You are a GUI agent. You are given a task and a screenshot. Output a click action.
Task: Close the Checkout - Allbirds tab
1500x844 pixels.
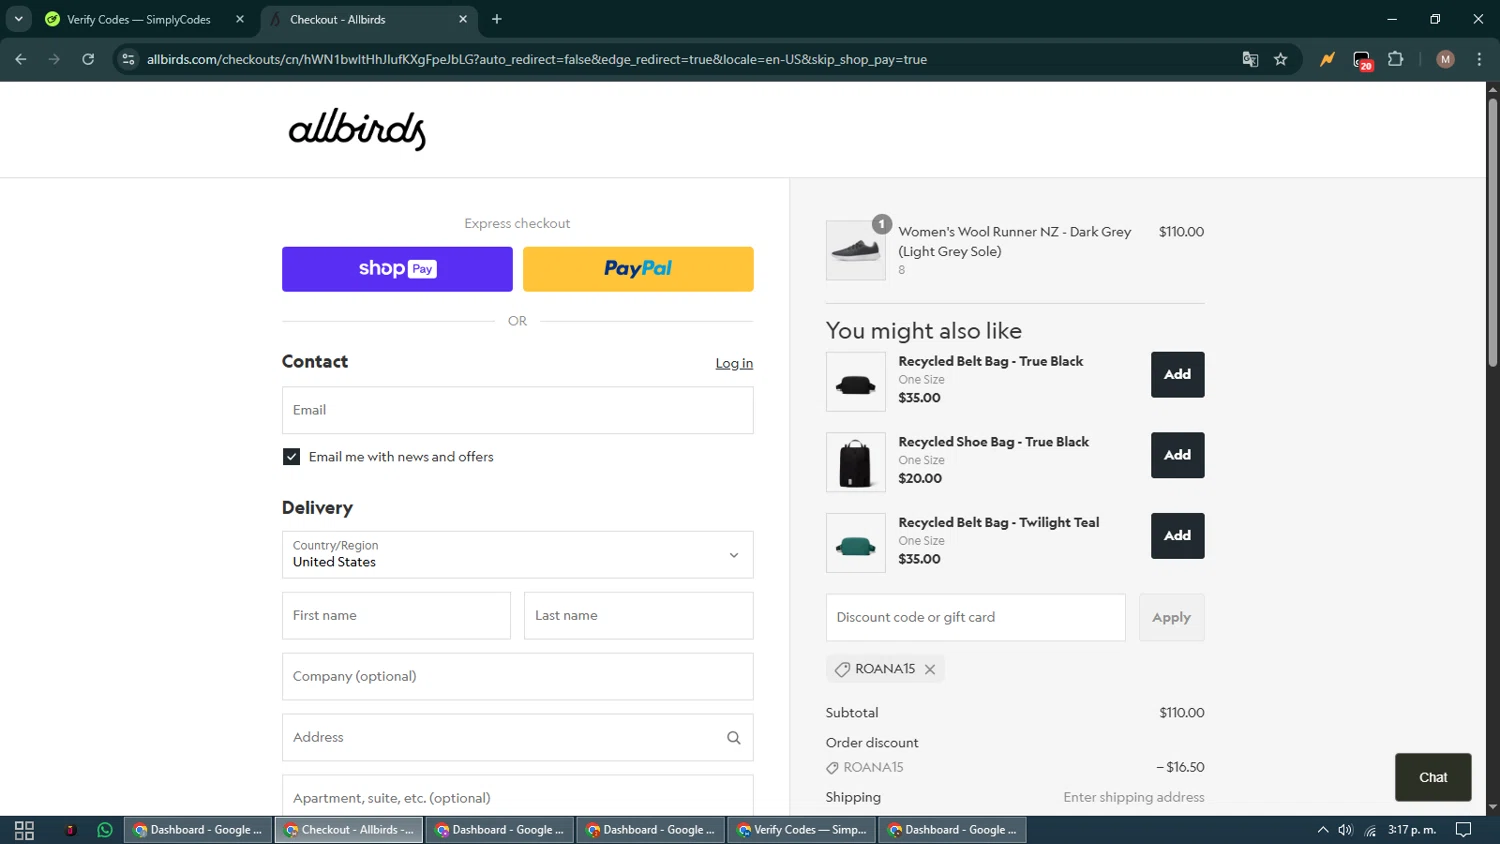click(x=463, y=19)
